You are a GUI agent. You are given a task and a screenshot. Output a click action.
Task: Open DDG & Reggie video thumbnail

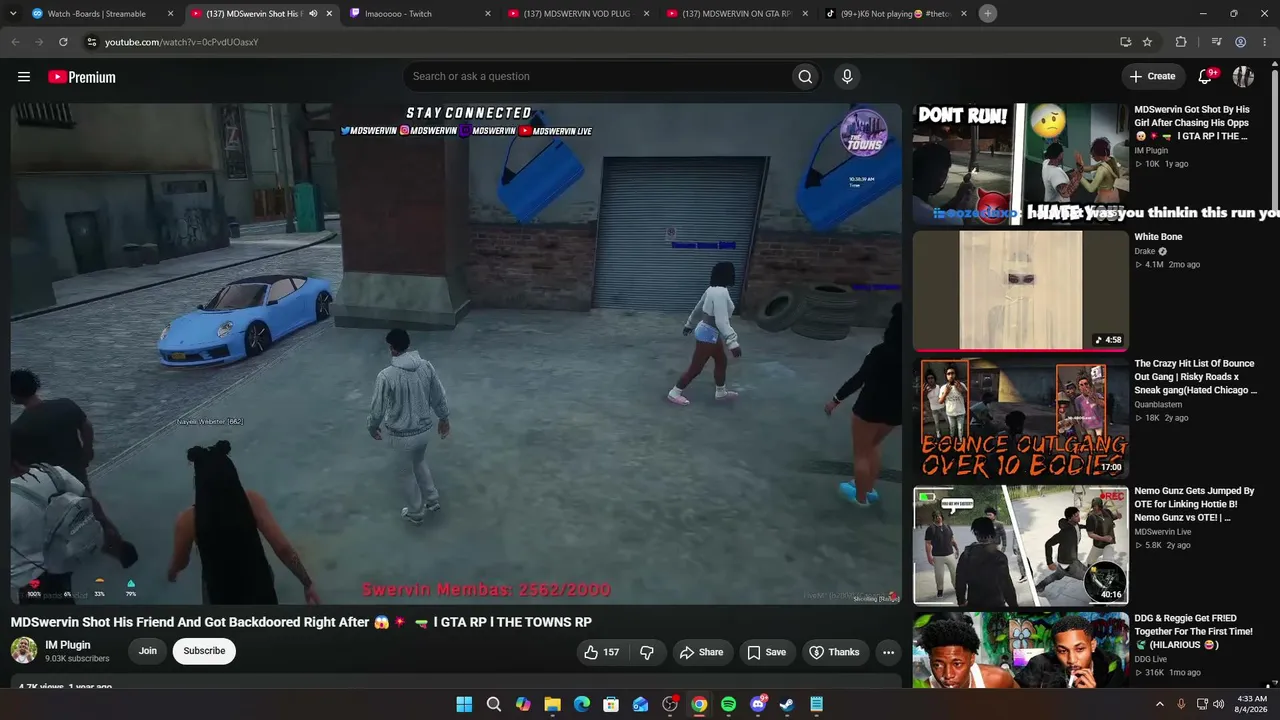[x=1020, y=649]
